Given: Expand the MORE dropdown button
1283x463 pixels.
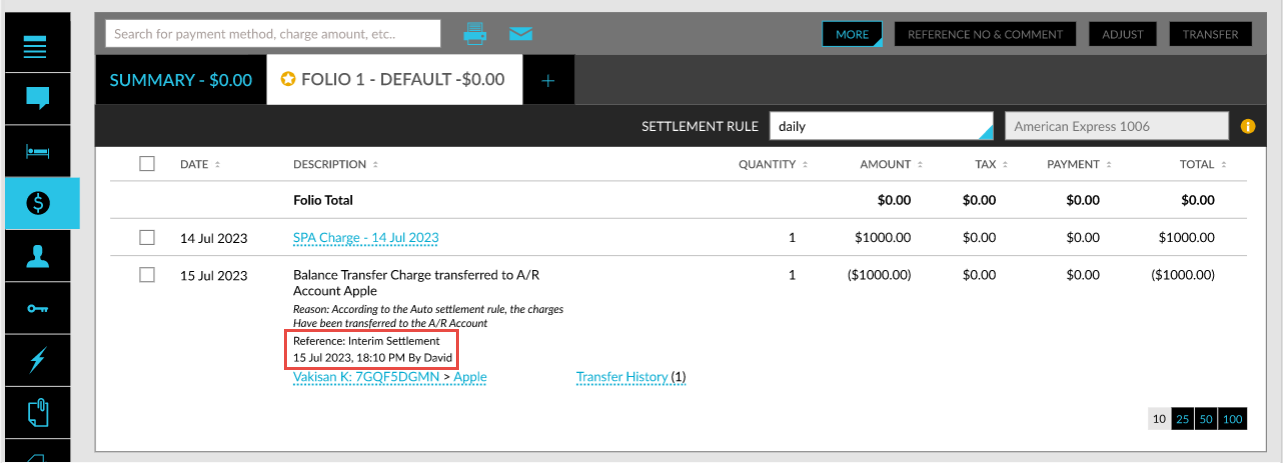Looking at the screenshot, I should tap(852, 34).
